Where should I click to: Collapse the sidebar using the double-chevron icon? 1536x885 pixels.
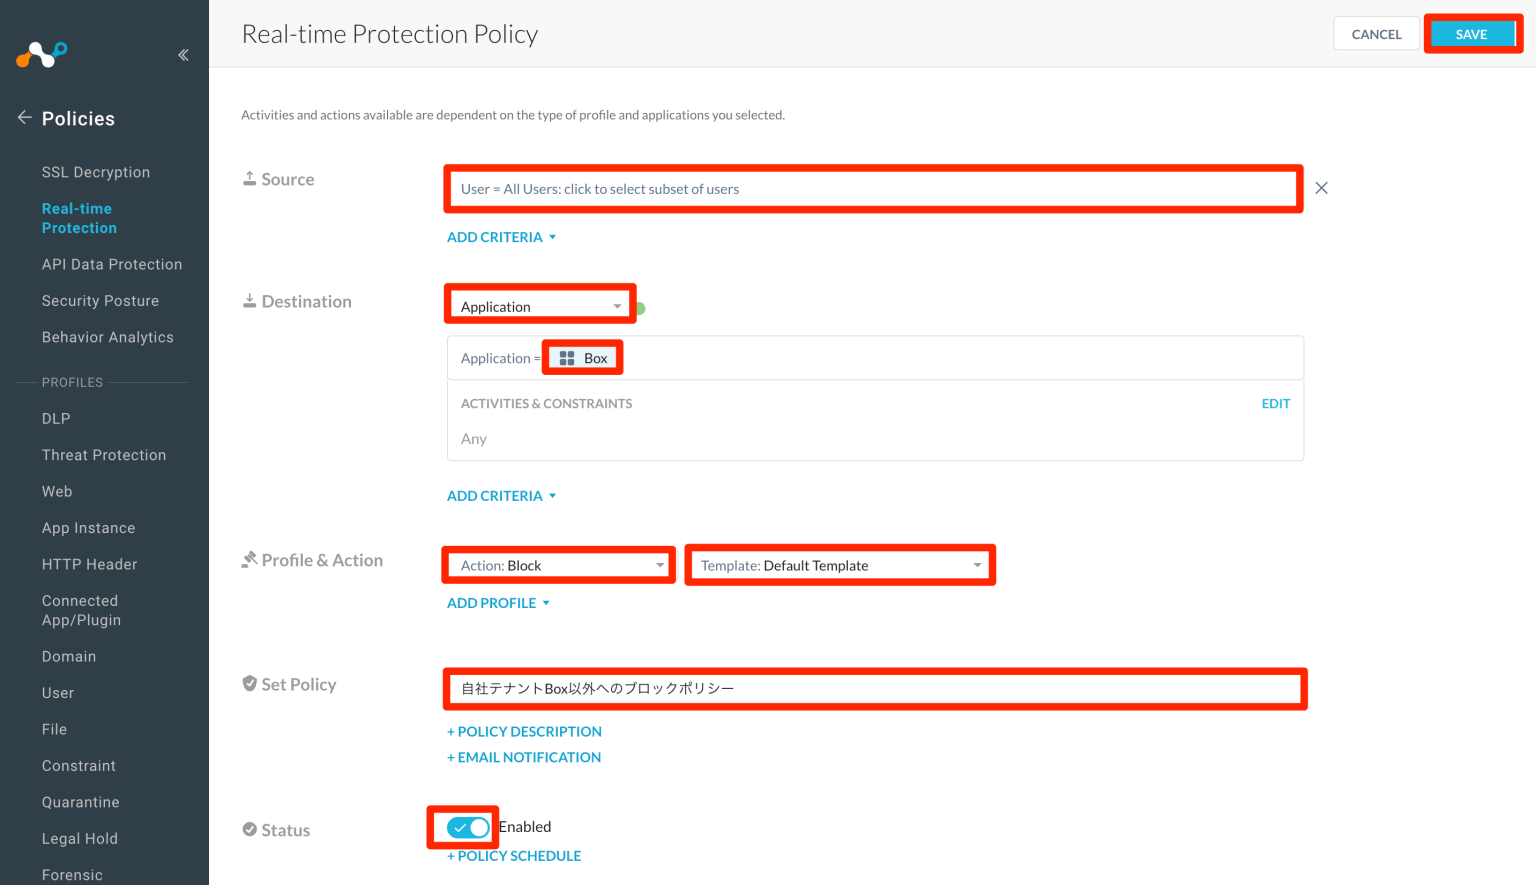click(x=183, y=55)
